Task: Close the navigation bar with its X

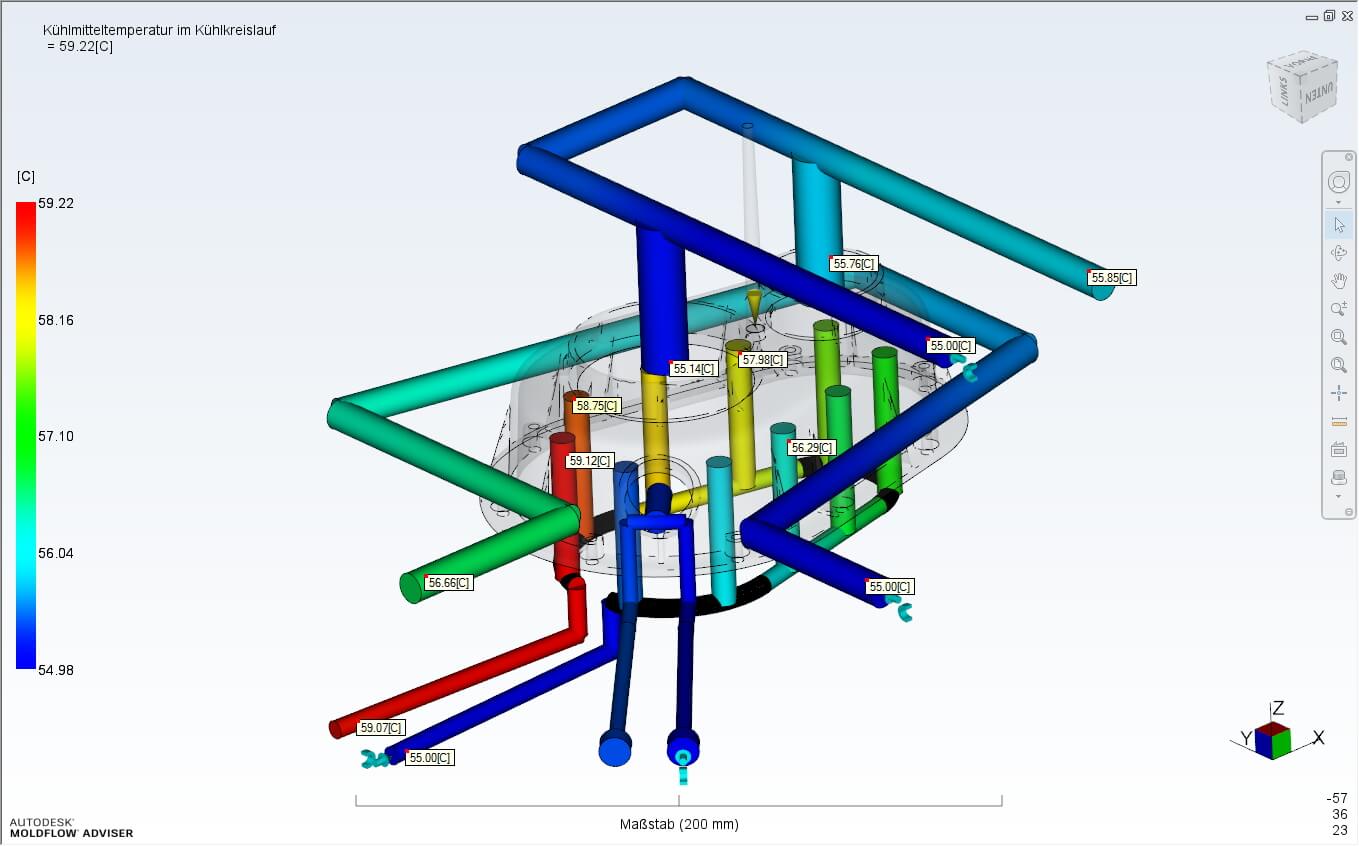Action: [x=1349, y=157]
